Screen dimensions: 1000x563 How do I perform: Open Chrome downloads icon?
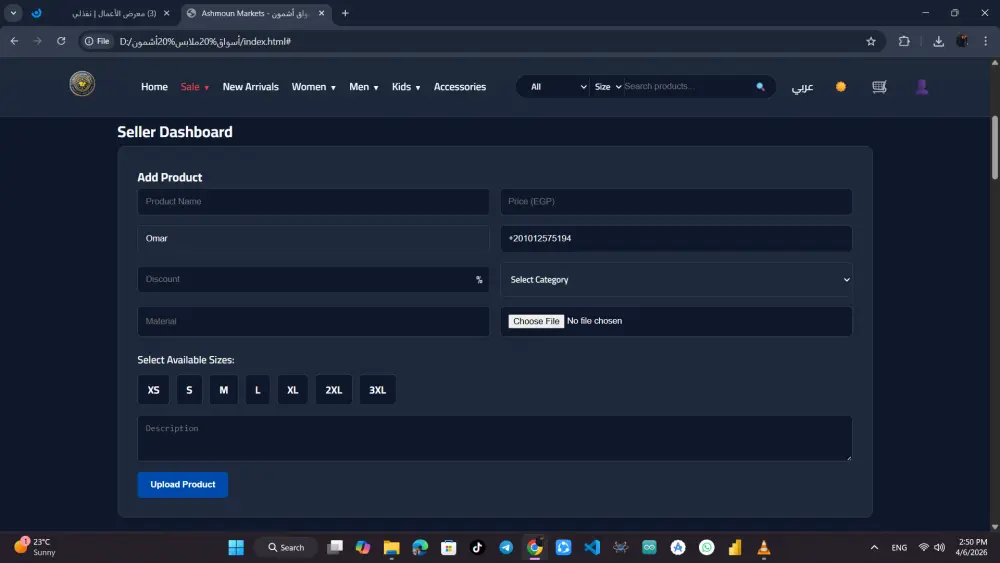[x=938, y=41]
